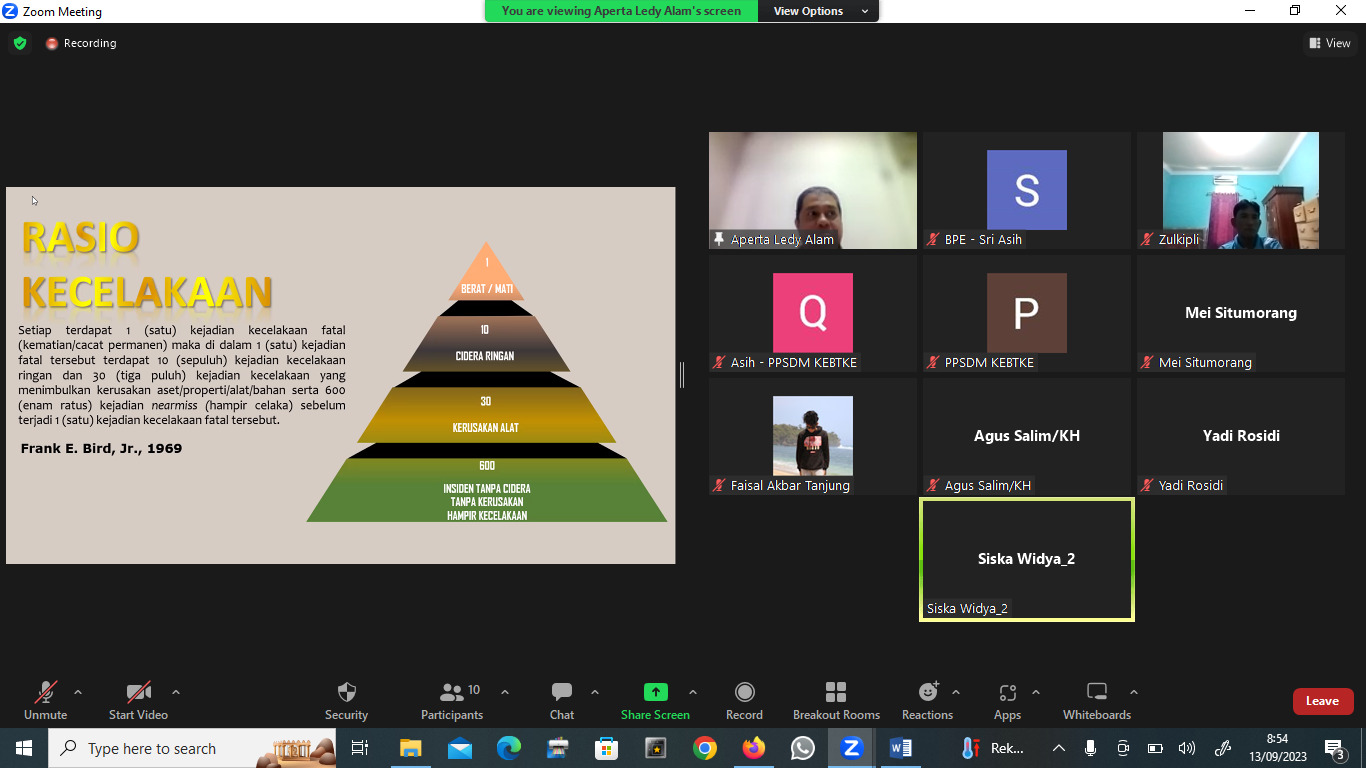Open the Reactions menu
This screenshot has width=1366, height=768.
(927, 693)
